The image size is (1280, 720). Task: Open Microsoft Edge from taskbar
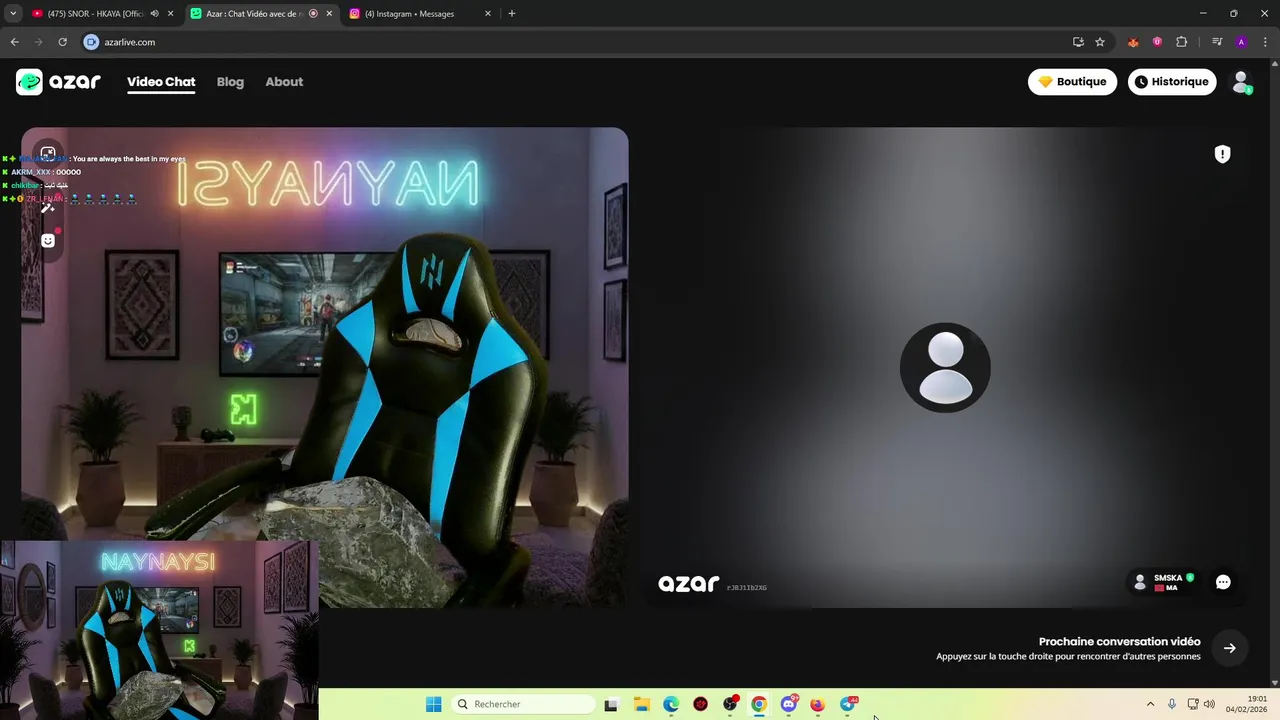[671, 704]
